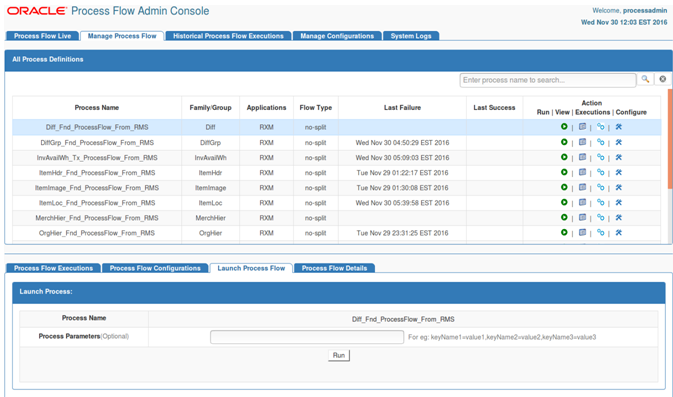
Task: Configure ItemLoc_Fnd_ProcessFlow_From_RMS tools icon
Action: point(618,202)
